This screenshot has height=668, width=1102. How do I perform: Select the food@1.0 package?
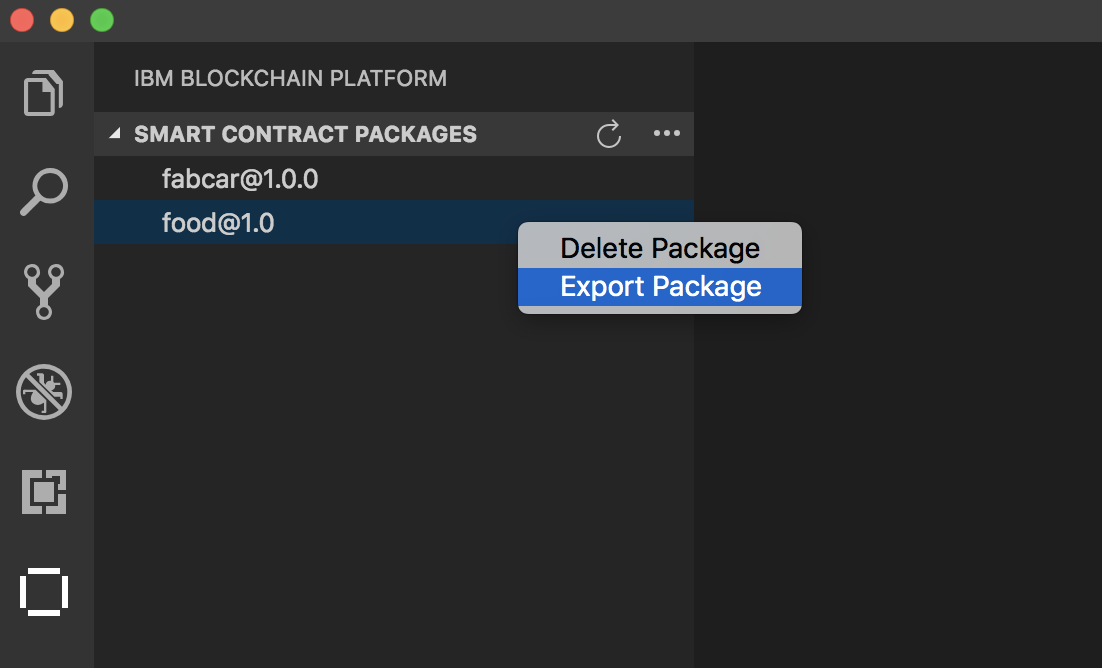pos(218,223)
